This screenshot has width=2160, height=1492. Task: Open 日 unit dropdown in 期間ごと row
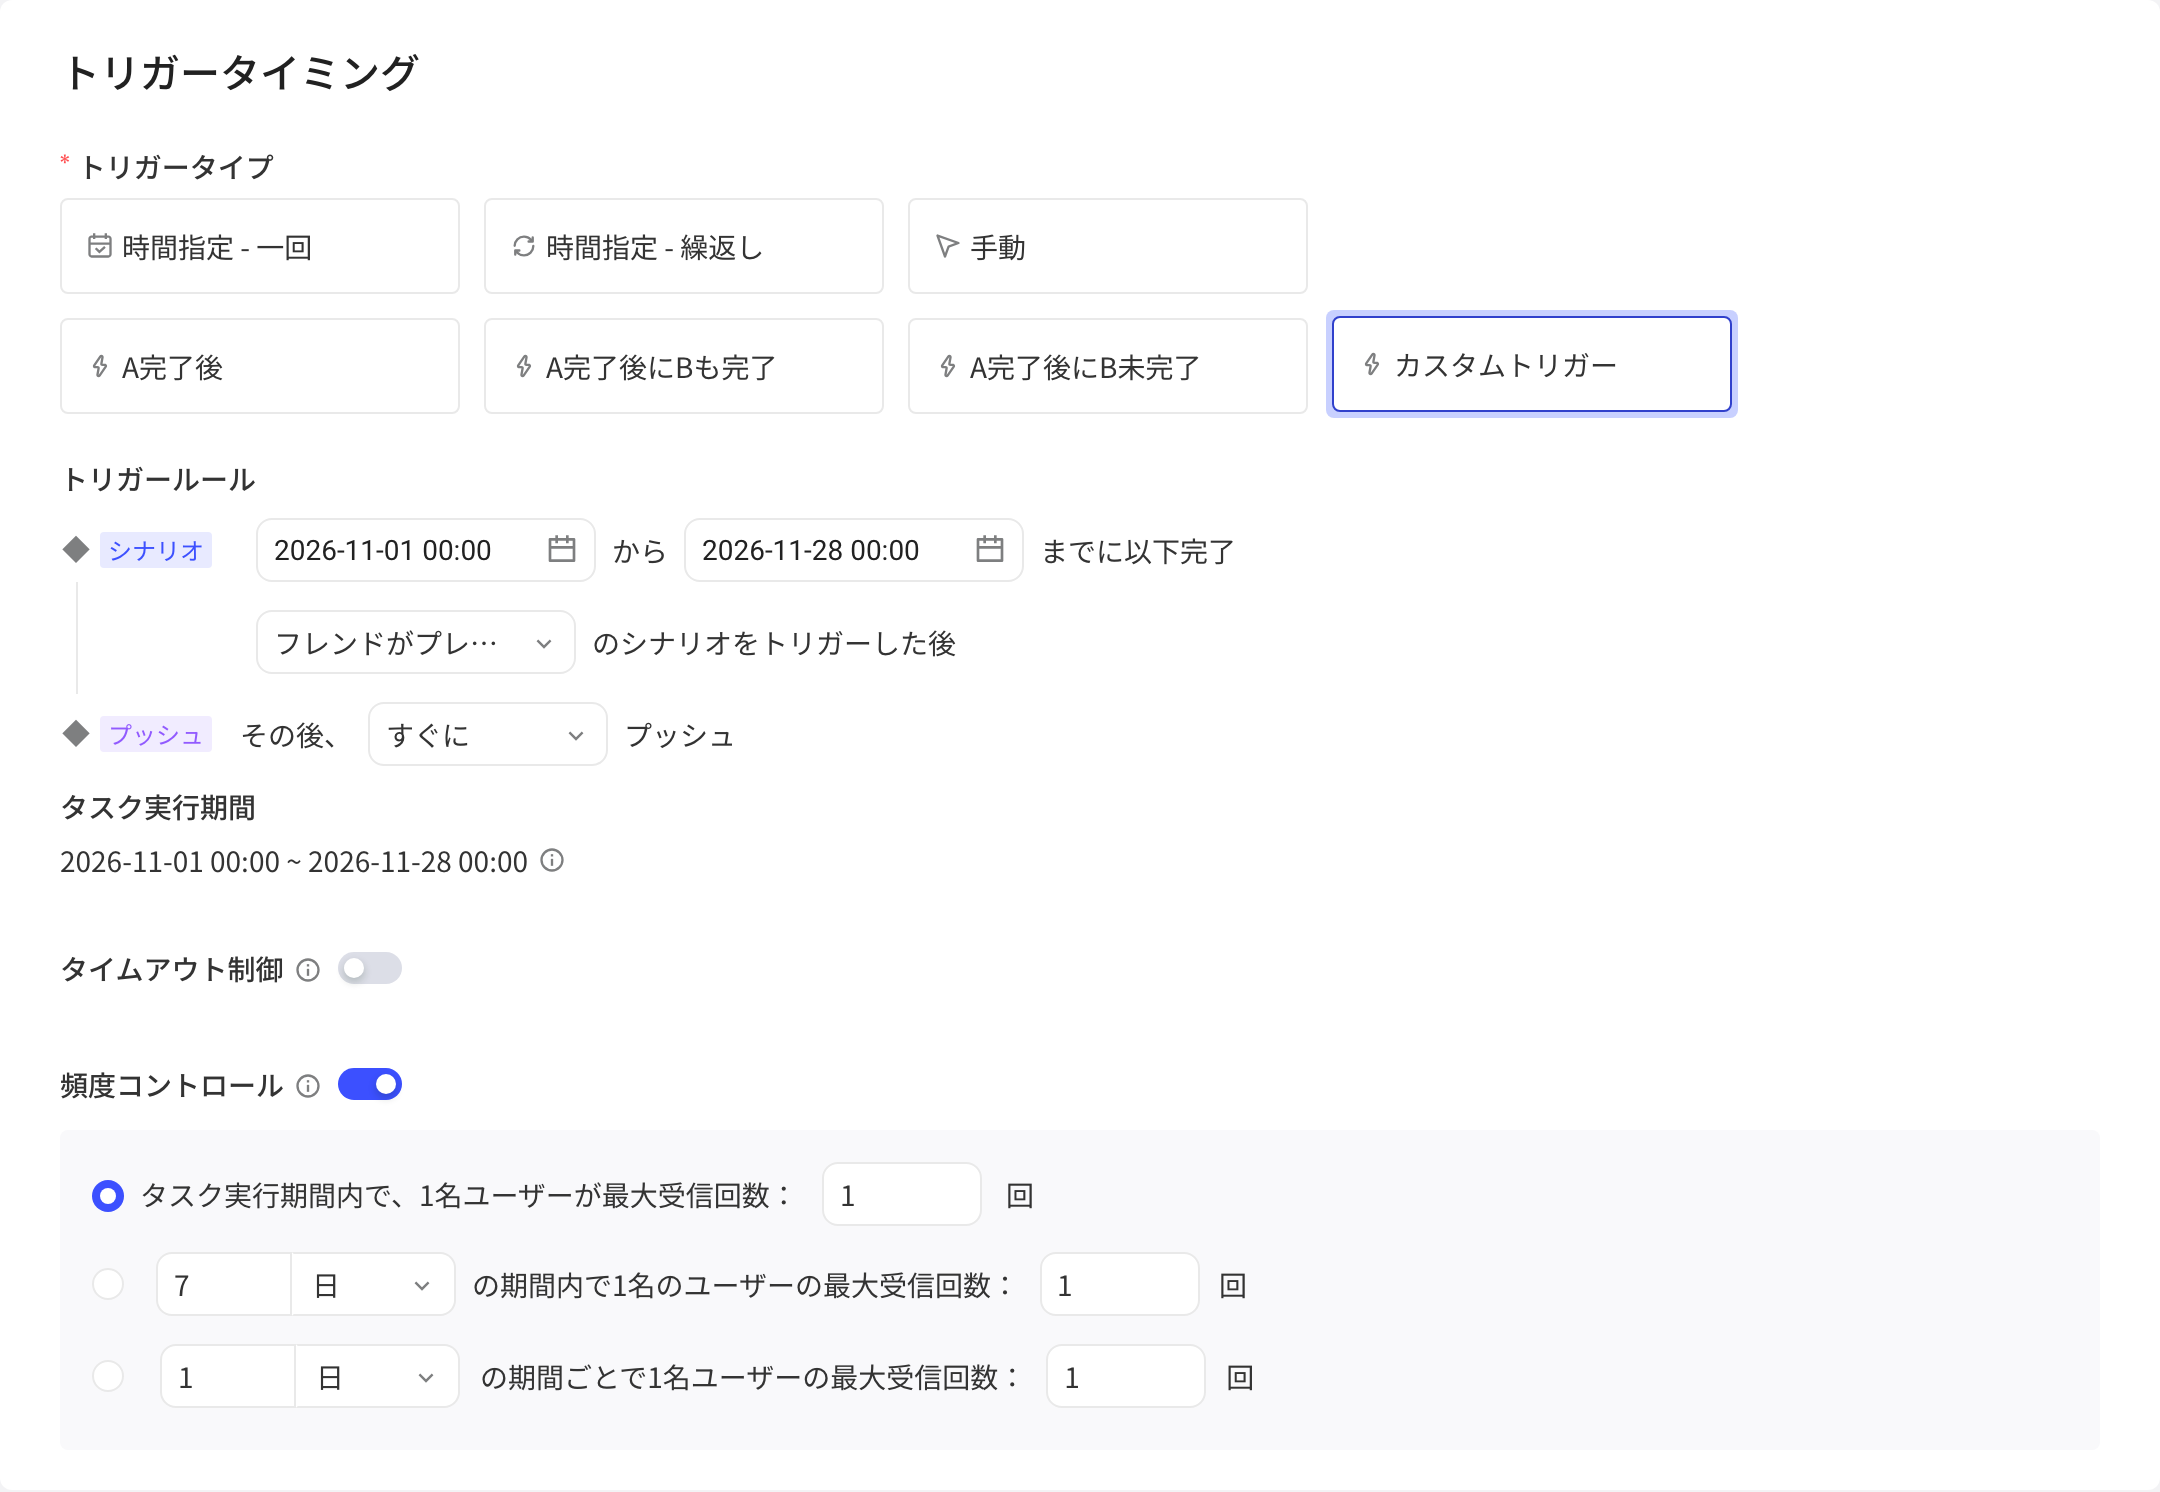377,1376
